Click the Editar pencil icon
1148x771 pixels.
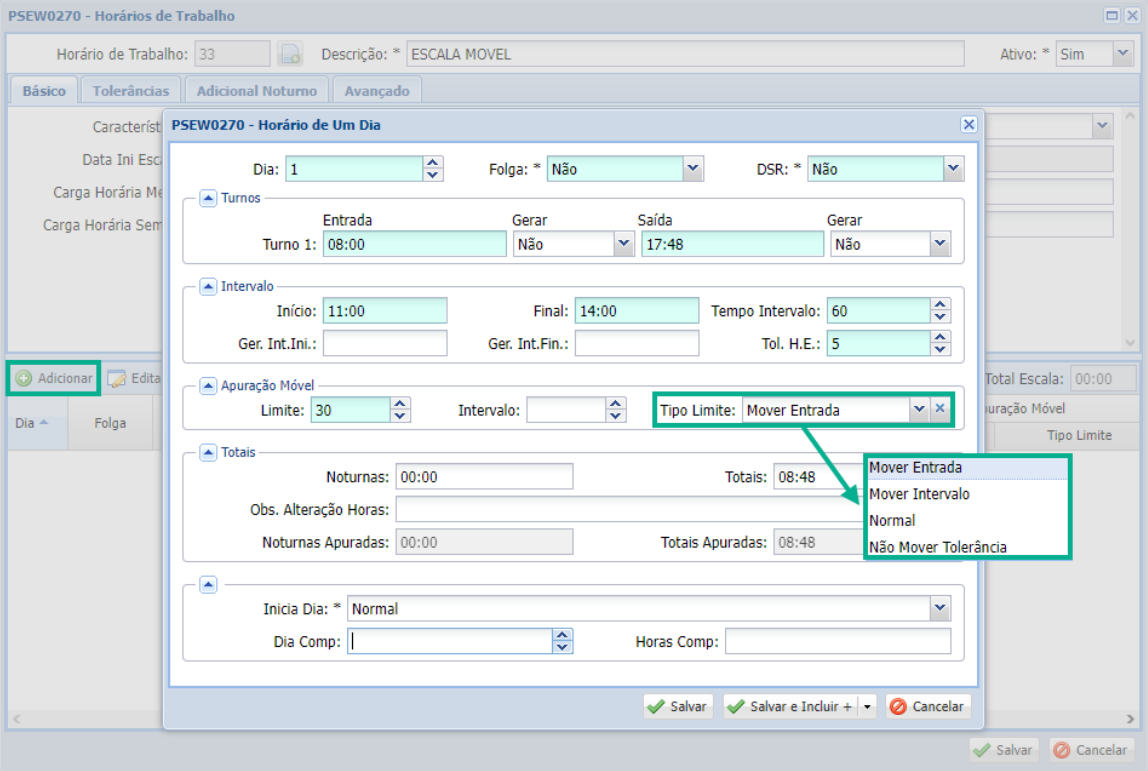(x=117, y=379)
